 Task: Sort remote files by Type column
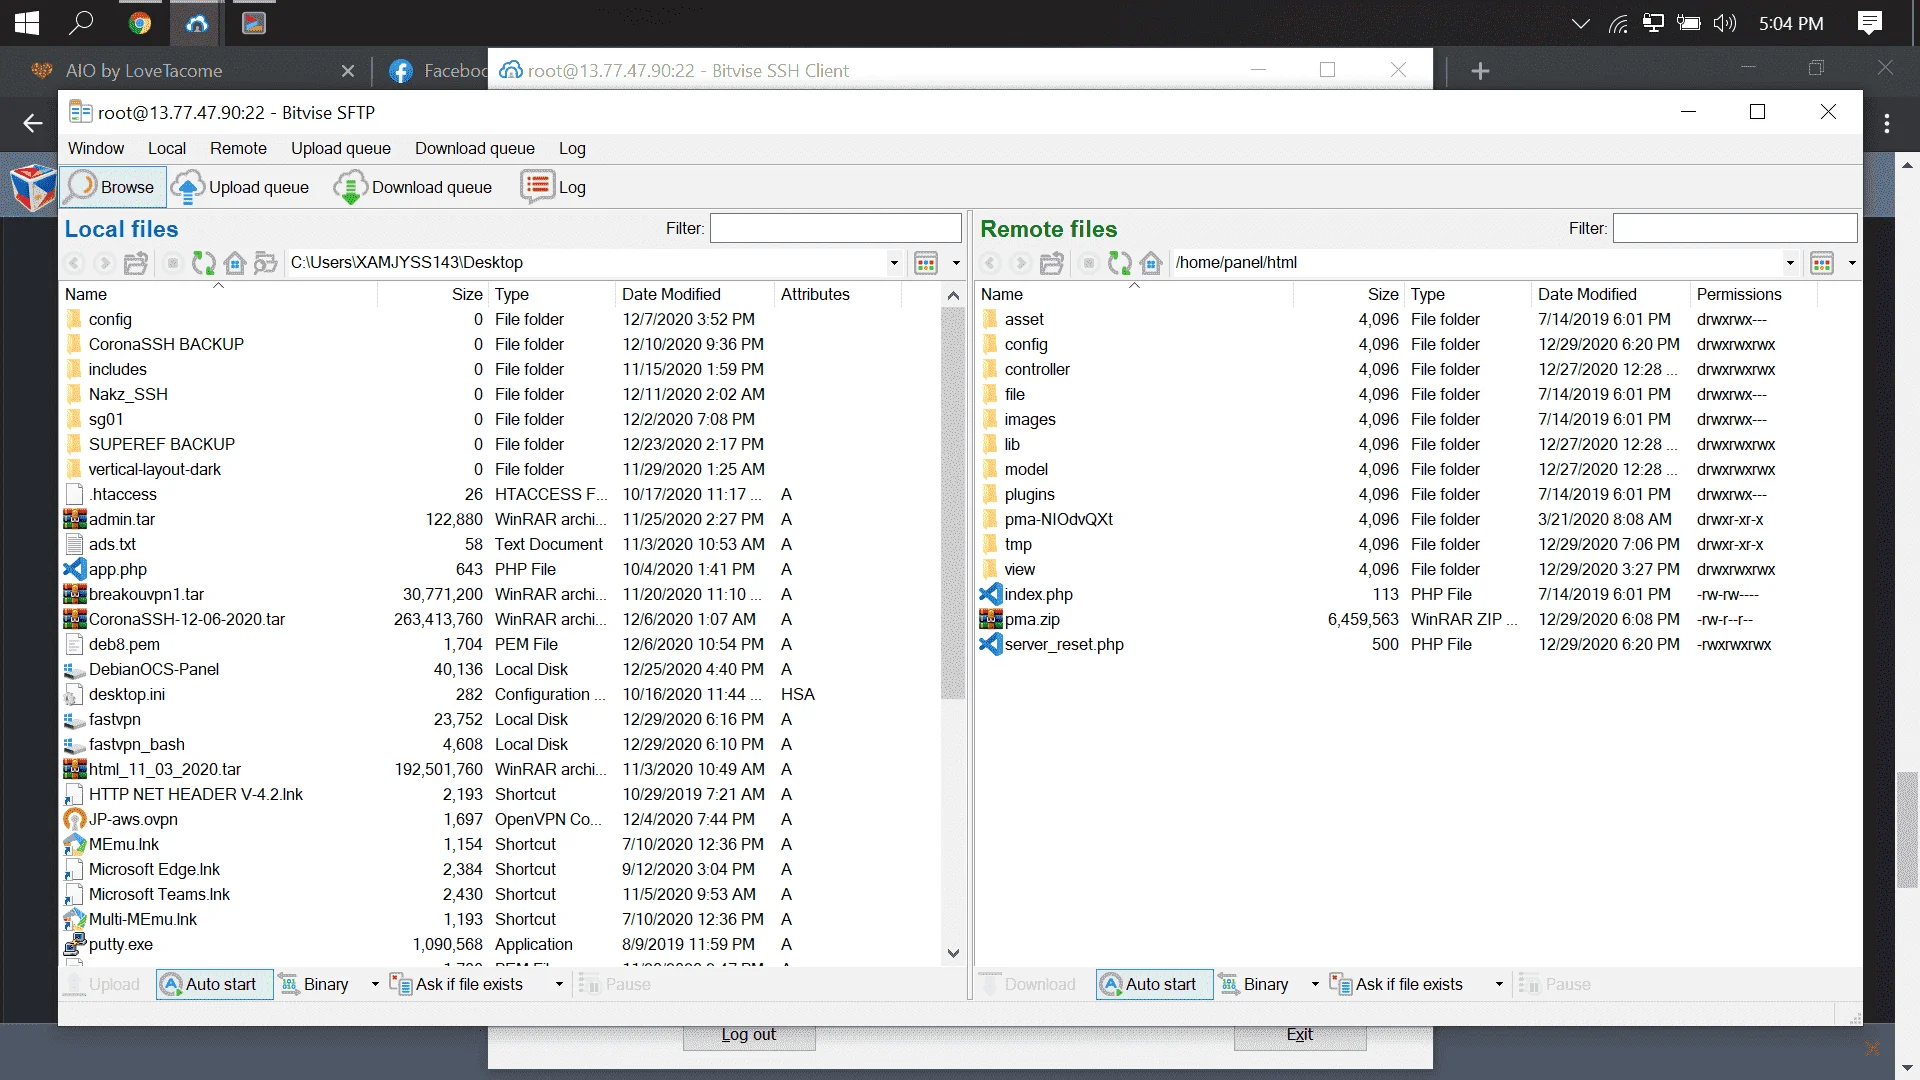click(1467, 294)
